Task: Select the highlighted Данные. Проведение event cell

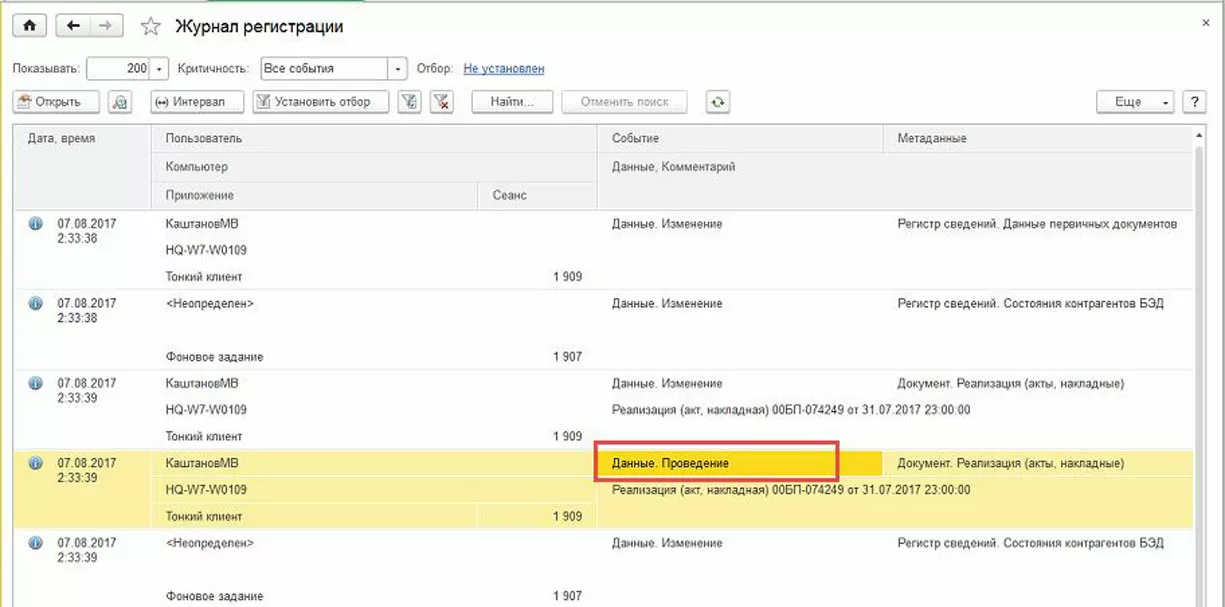Action: 739,464
